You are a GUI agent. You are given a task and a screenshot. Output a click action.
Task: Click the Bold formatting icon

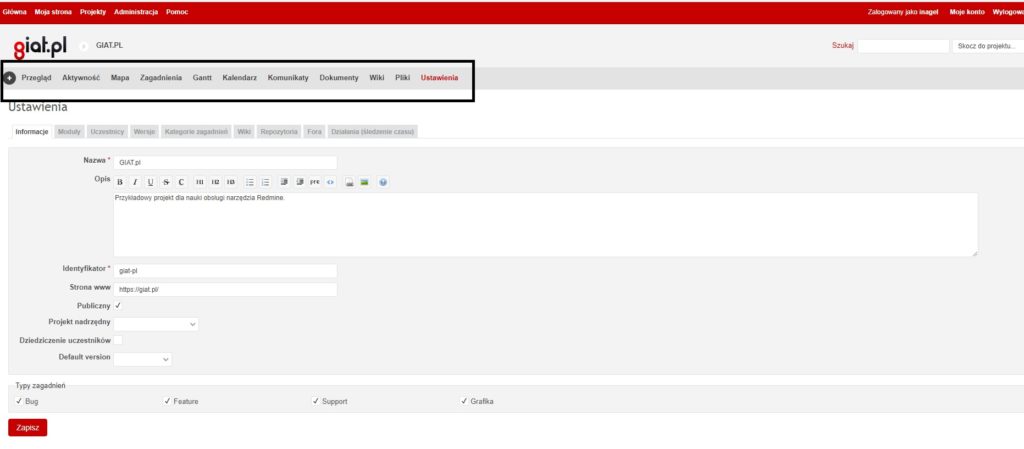coord(120,182)
